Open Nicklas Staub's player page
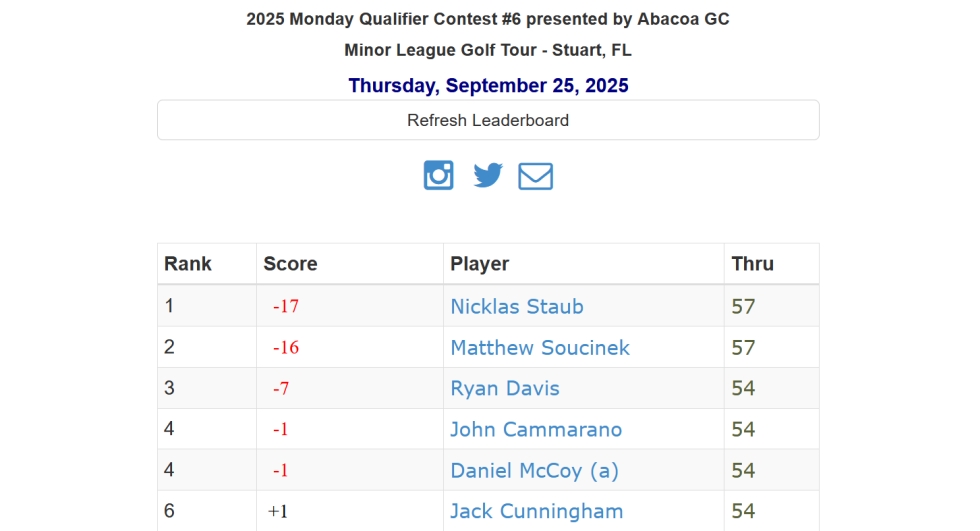The image size is (980, 531). pos(516,306)
